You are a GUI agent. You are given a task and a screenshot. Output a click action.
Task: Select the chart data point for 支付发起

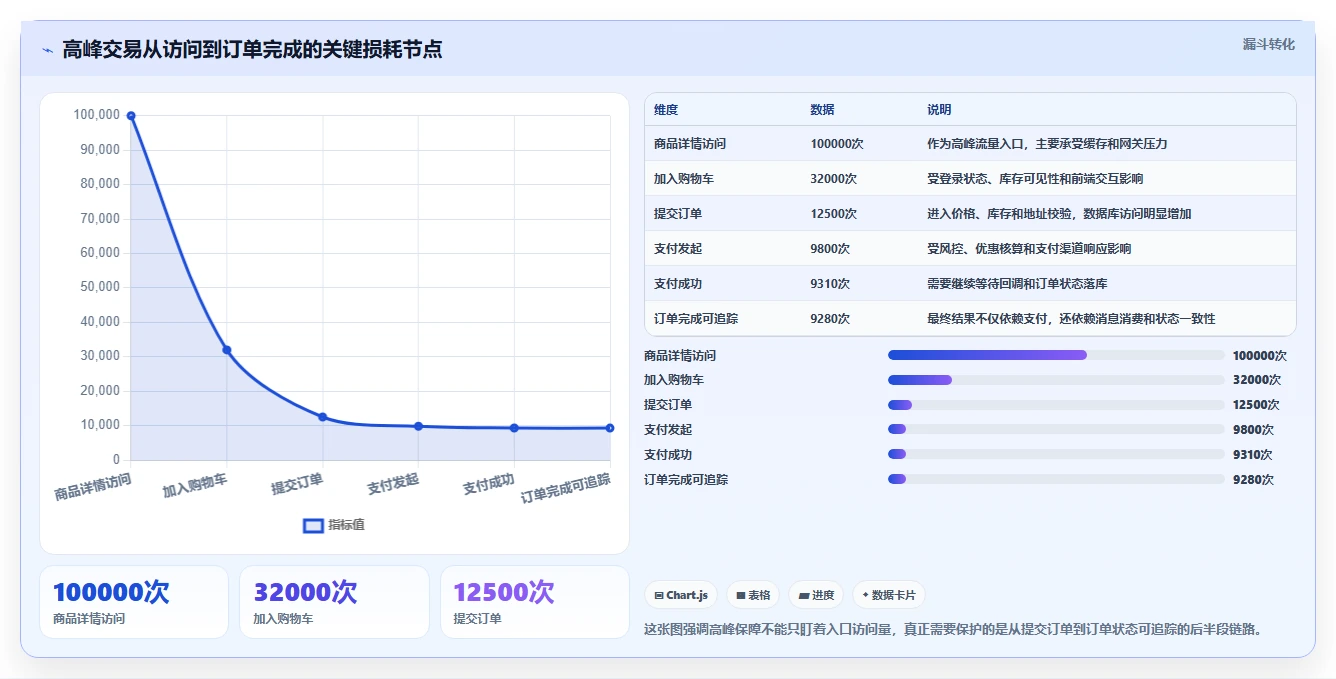pyautogui.click(x=418, y=426)
